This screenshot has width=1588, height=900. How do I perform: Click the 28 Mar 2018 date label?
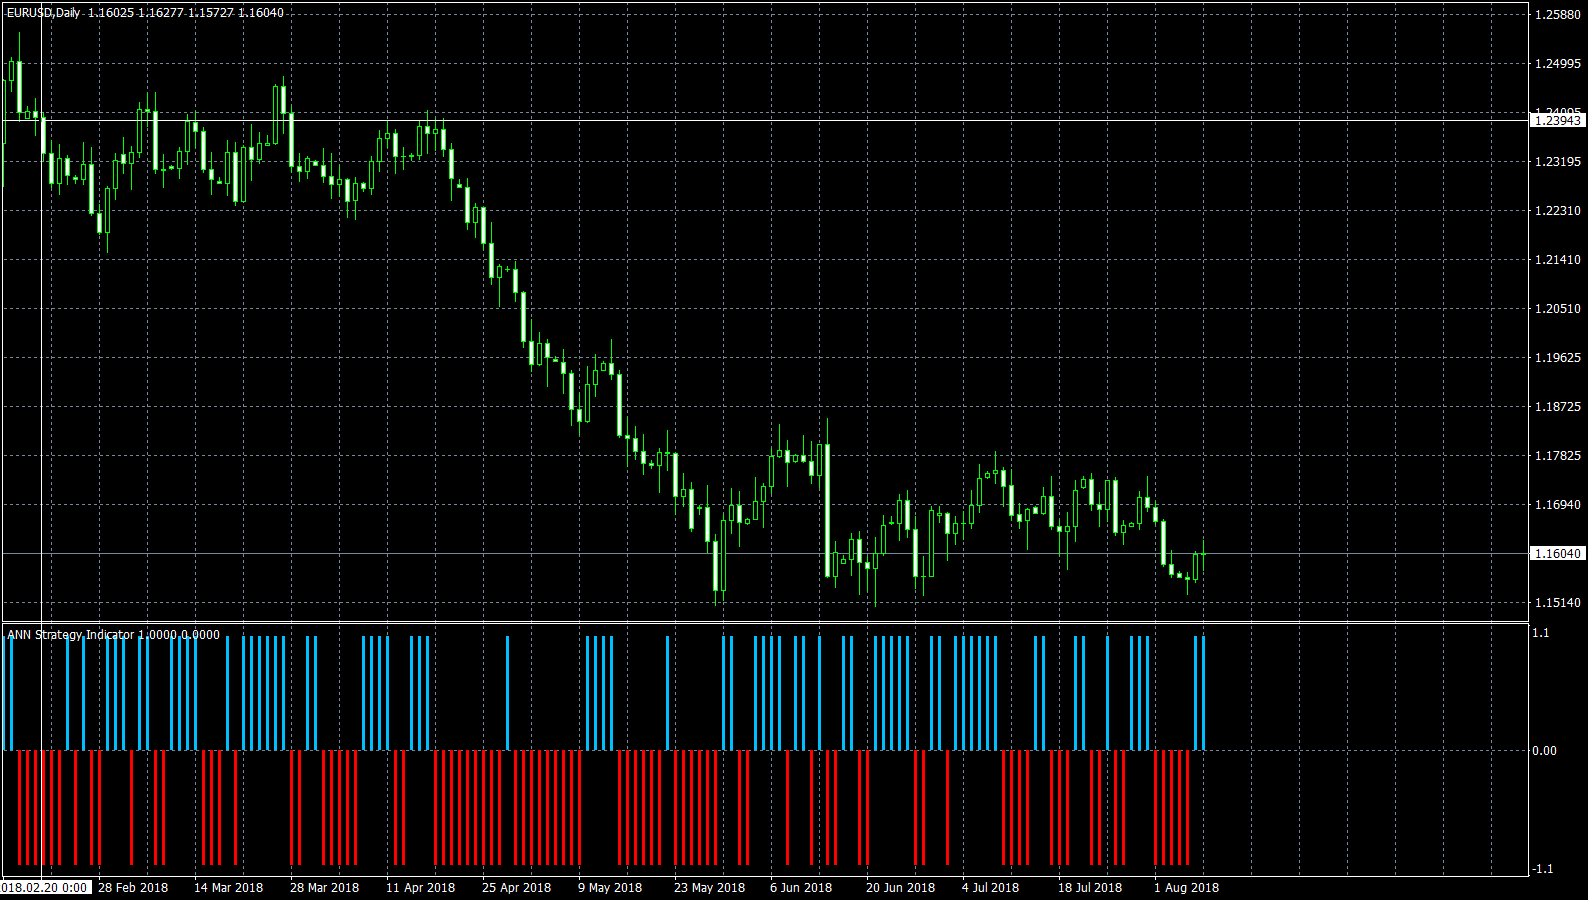(x=324, y=888)
